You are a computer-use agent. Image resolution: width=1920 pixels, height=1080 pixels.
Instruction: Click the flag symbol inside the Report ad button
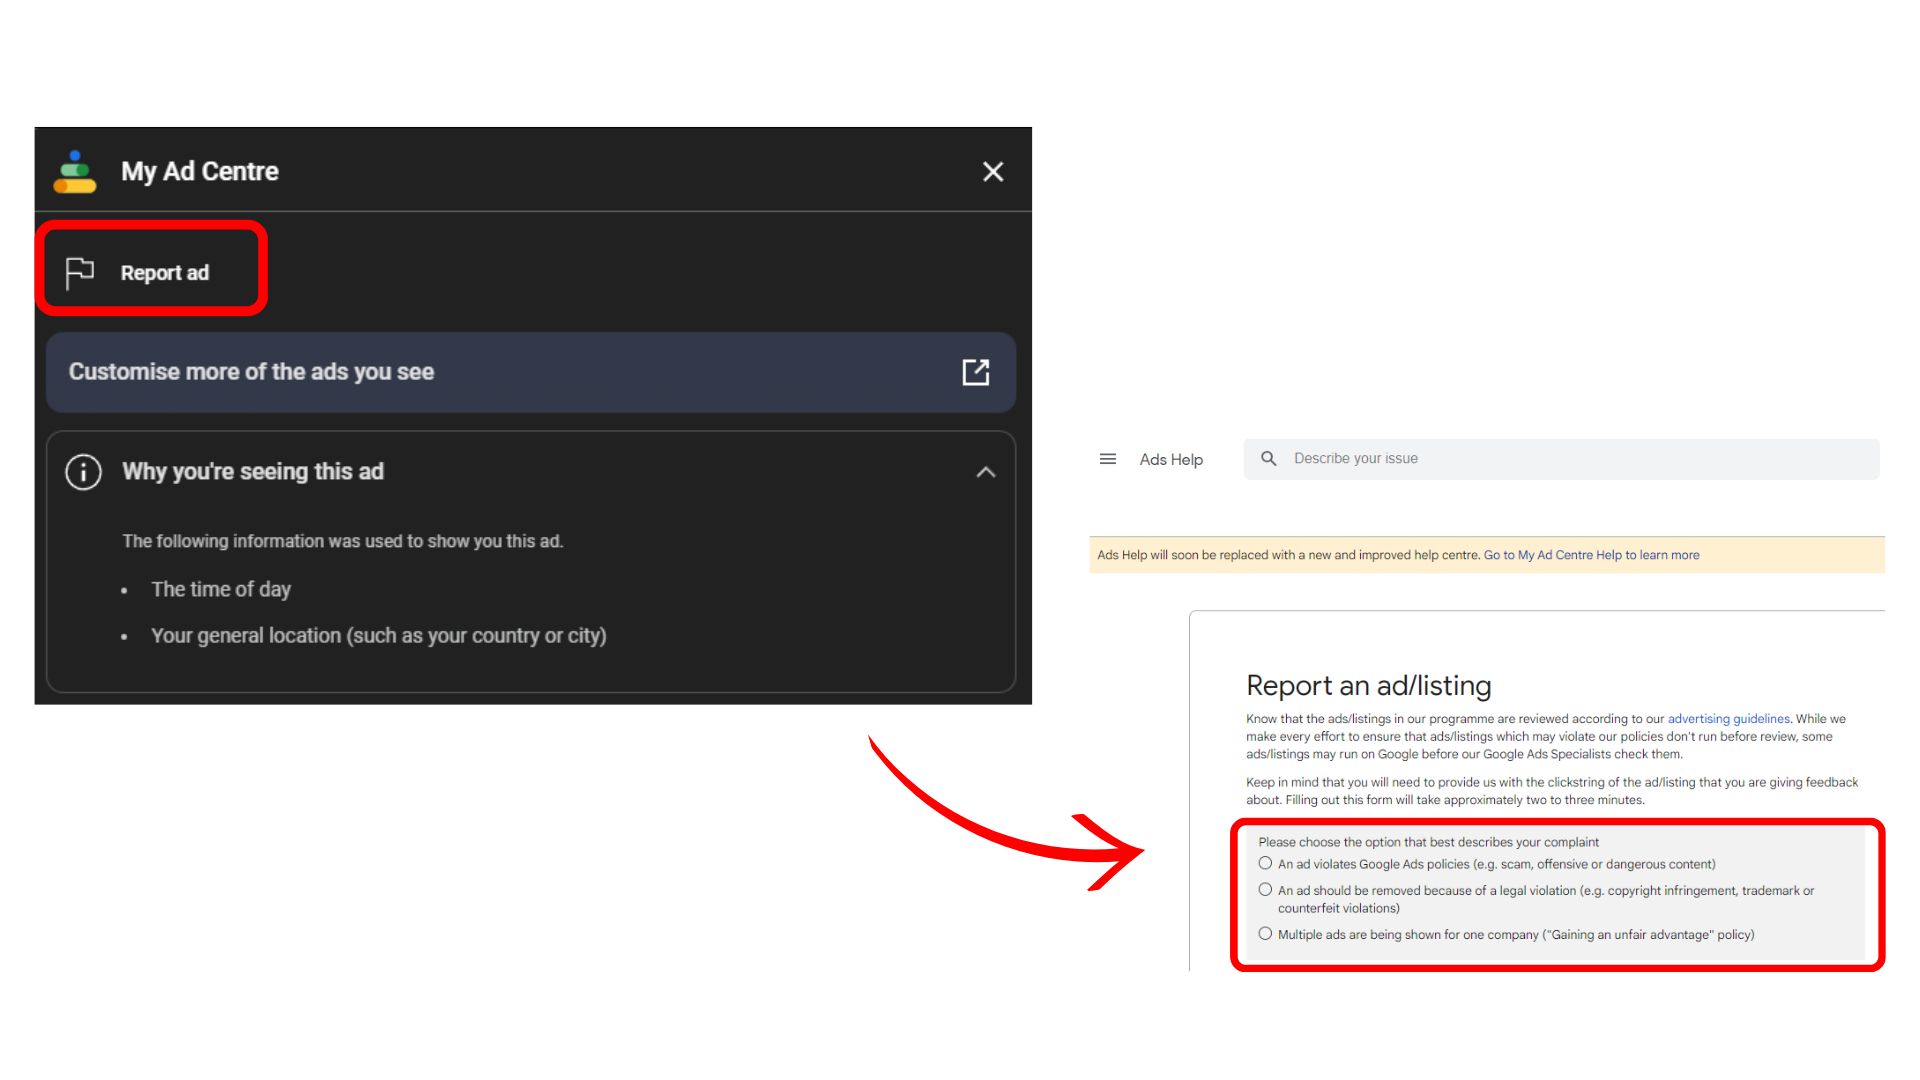pos(79,270)
